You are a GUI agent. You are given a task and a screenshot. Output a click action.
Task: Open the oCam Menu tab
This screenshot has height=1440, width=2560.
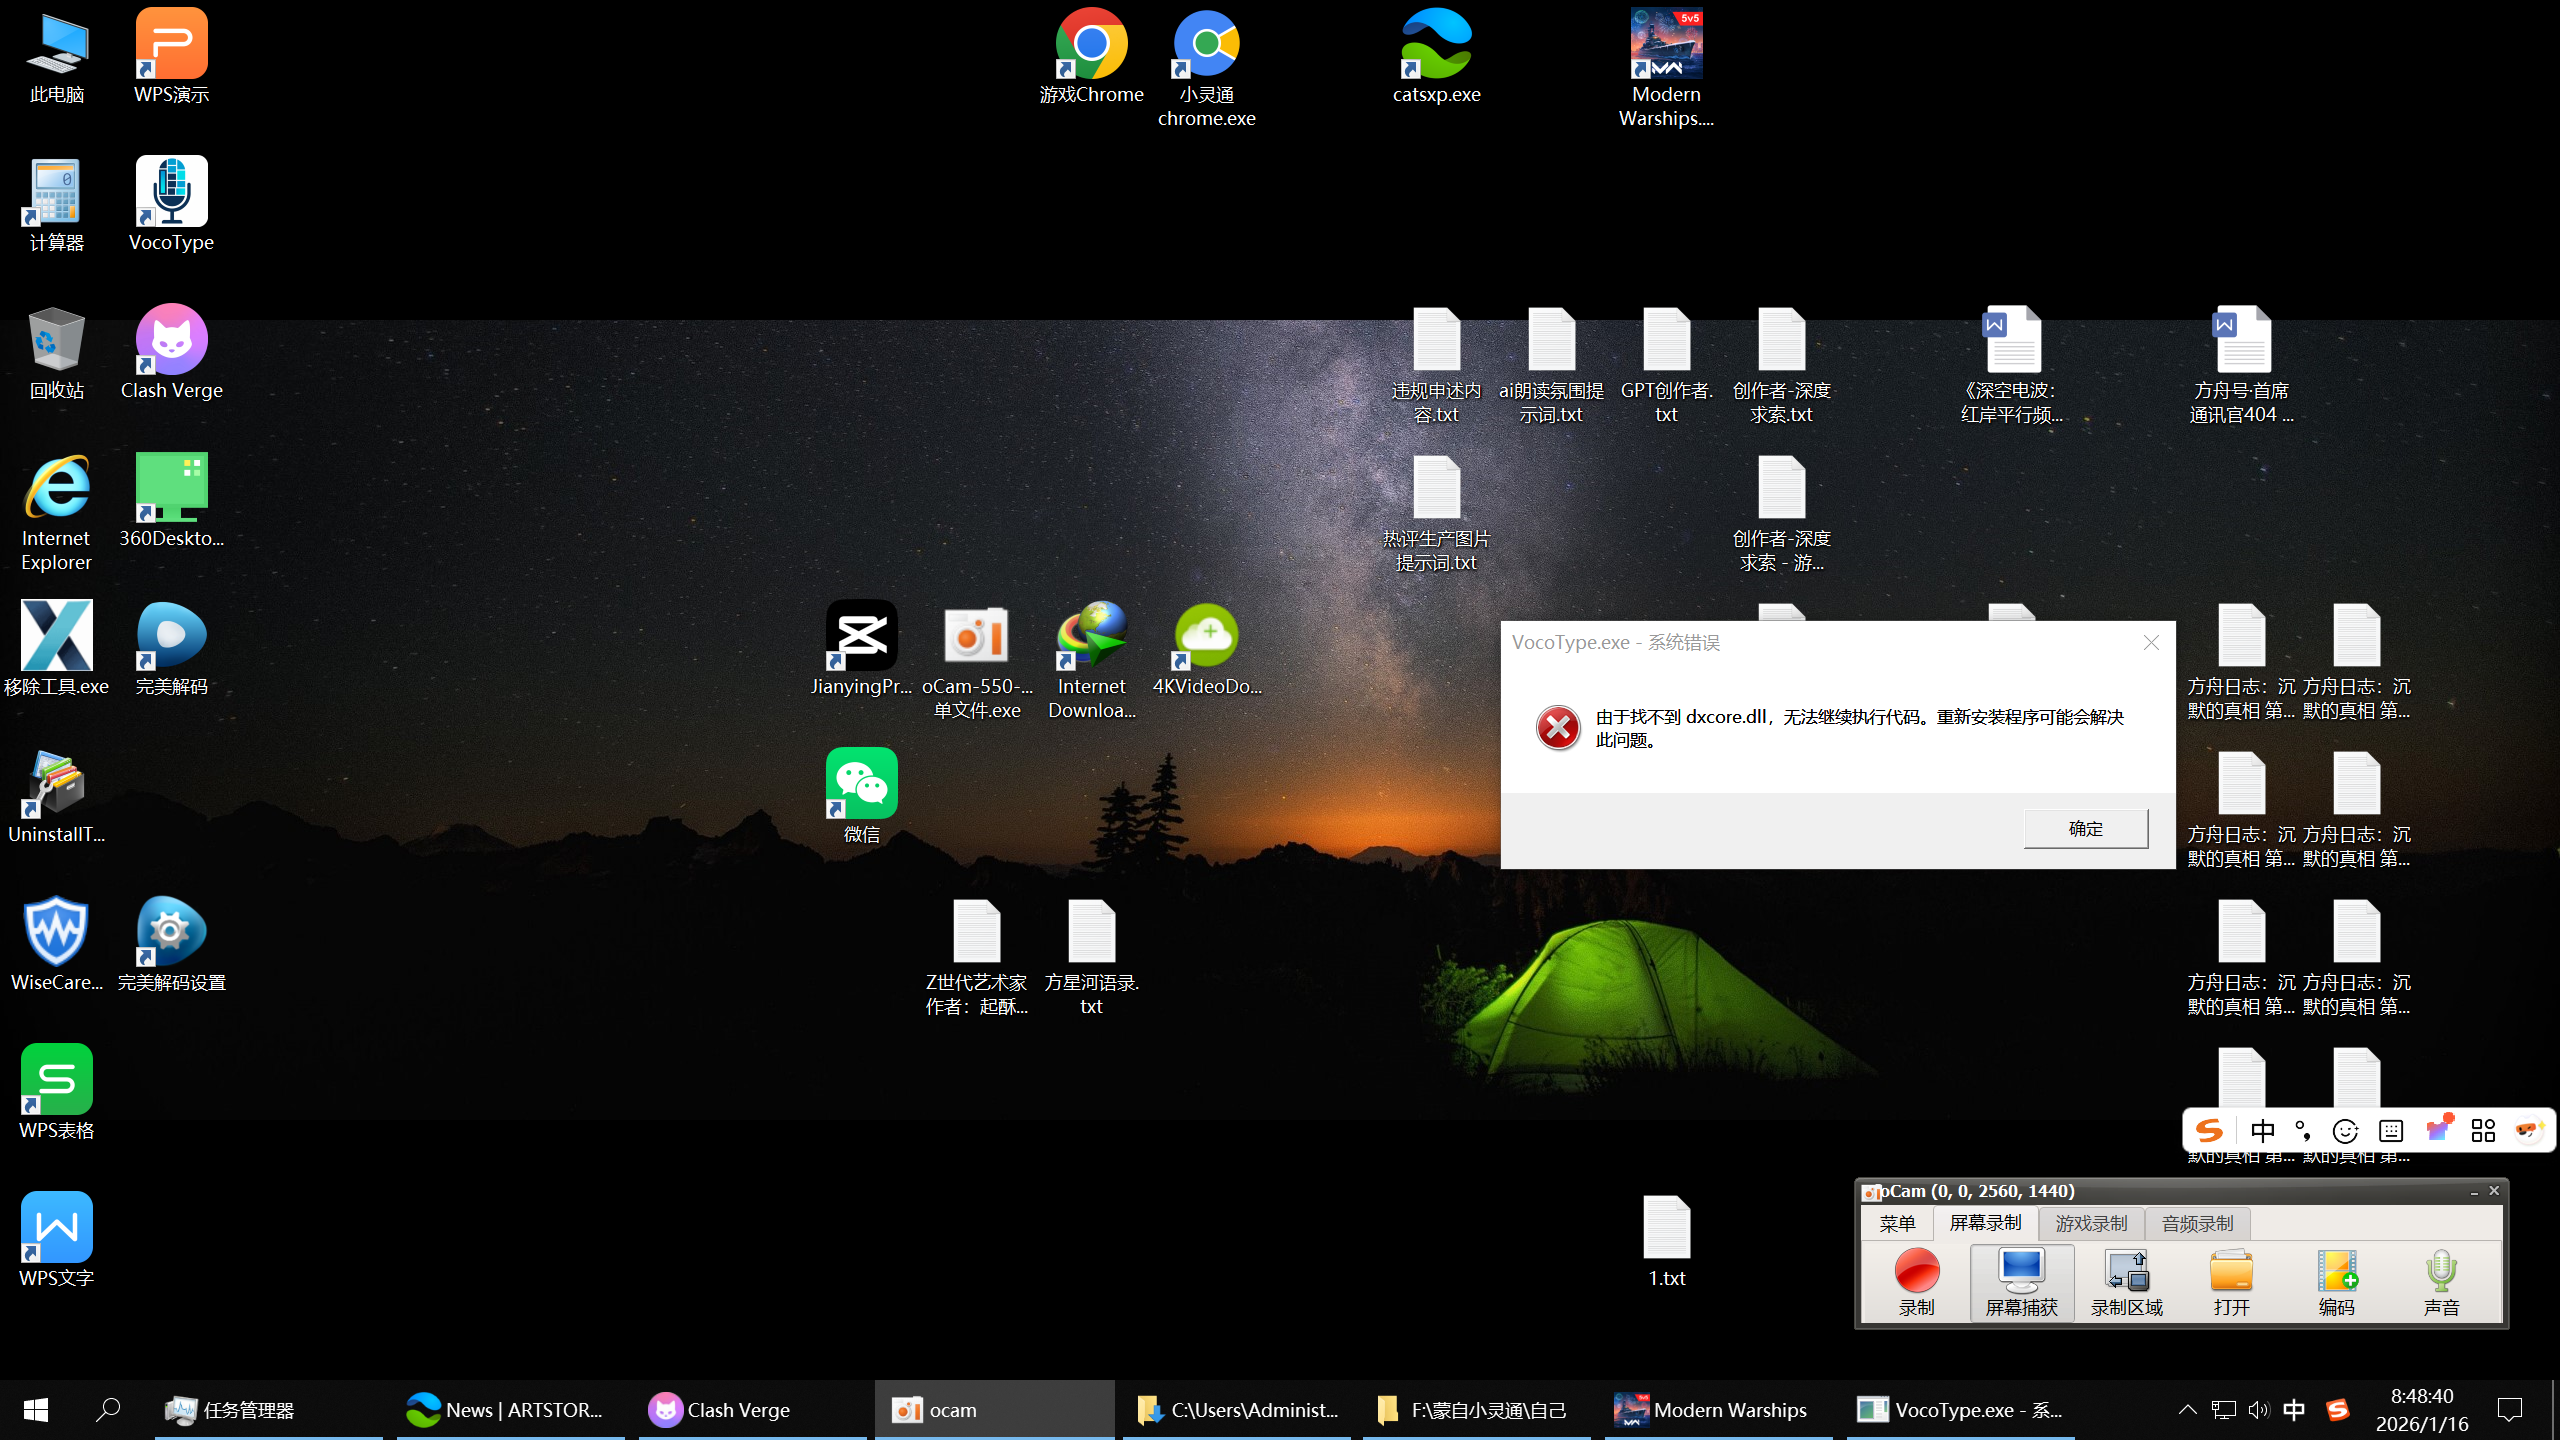point(1897,1223)
